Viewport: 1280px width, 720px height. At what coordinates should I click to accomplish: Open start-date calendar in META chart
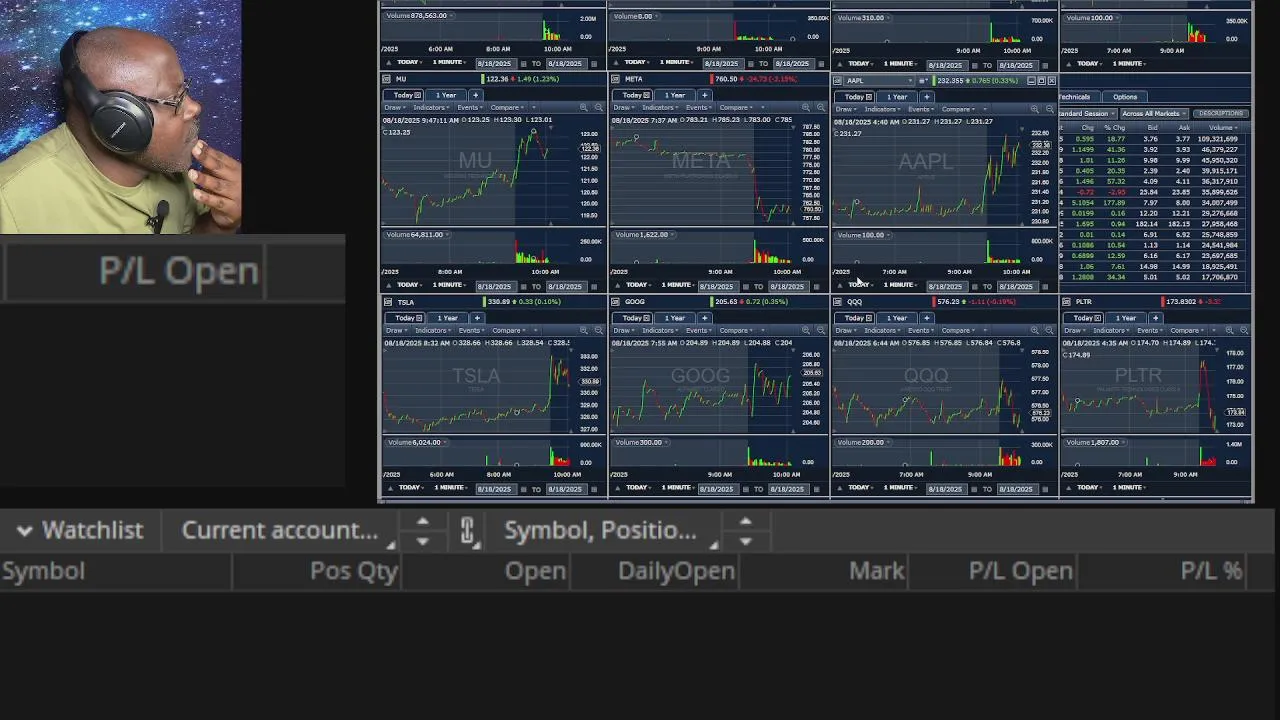[x=746, y=286]
